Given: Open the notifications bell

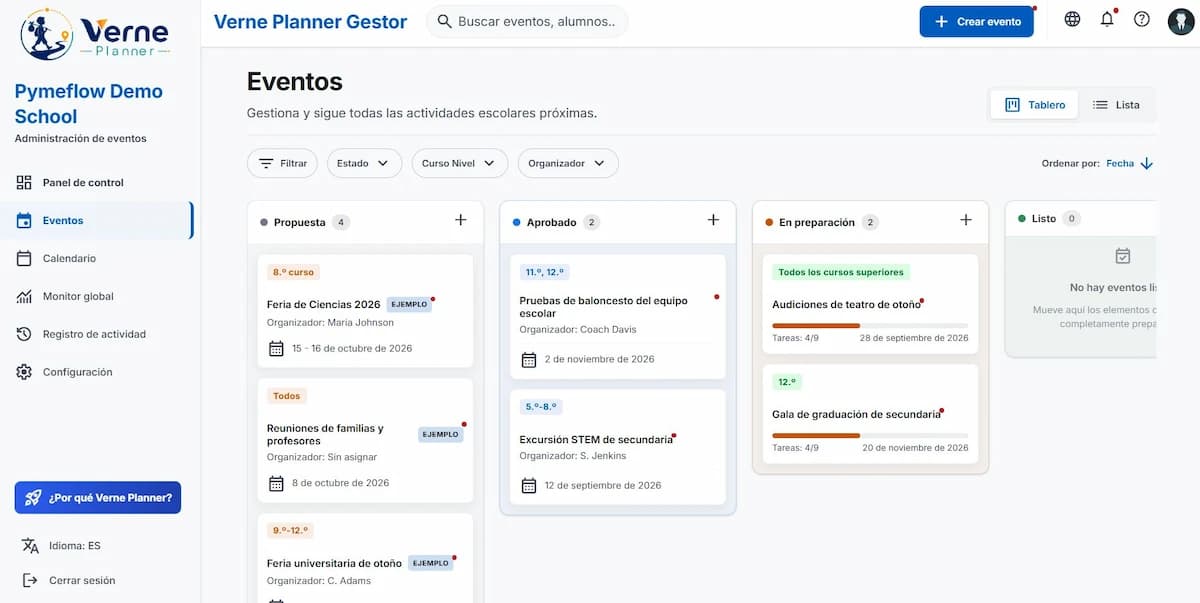Looking at the screenshot, I should tap(1107, 19).
